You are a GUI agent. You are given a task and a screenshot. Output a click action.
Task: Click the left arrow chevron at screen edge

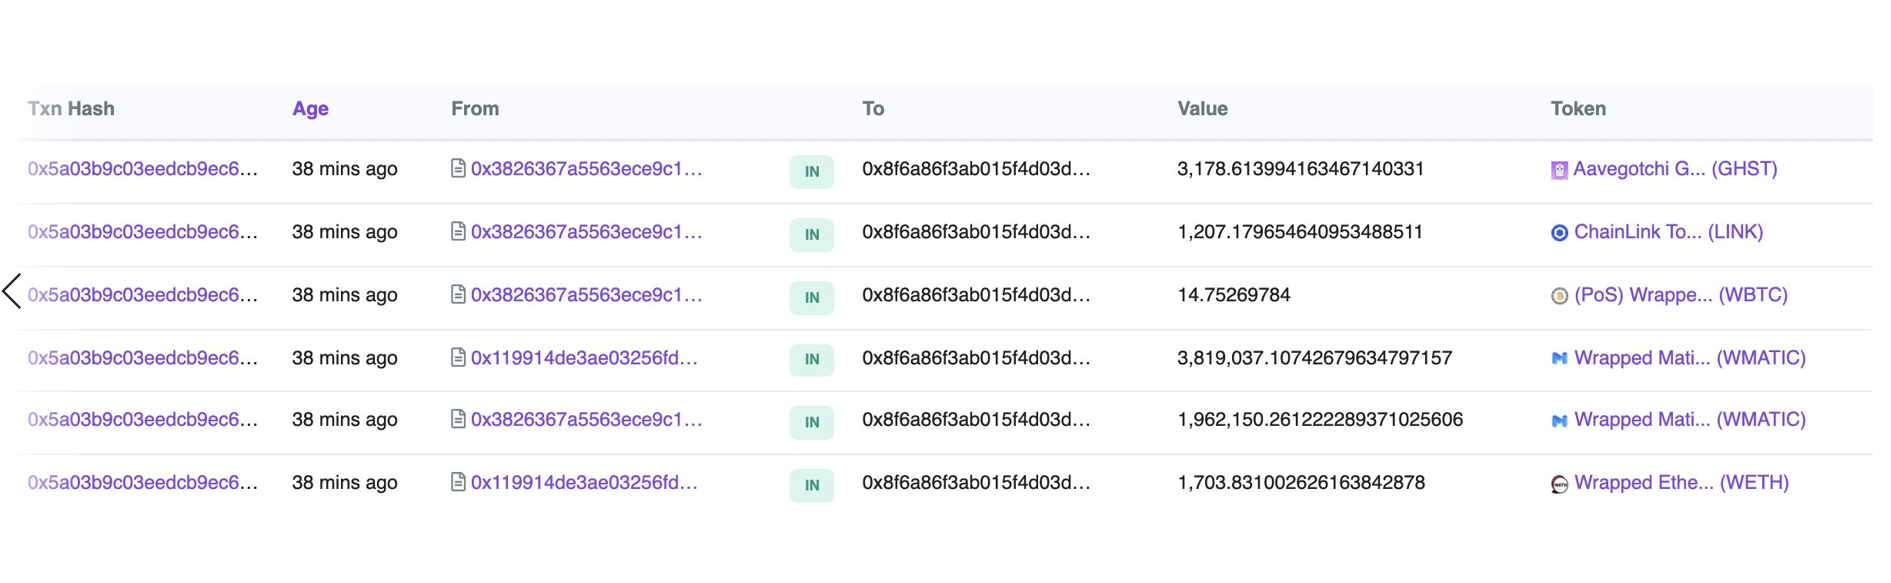12,292
